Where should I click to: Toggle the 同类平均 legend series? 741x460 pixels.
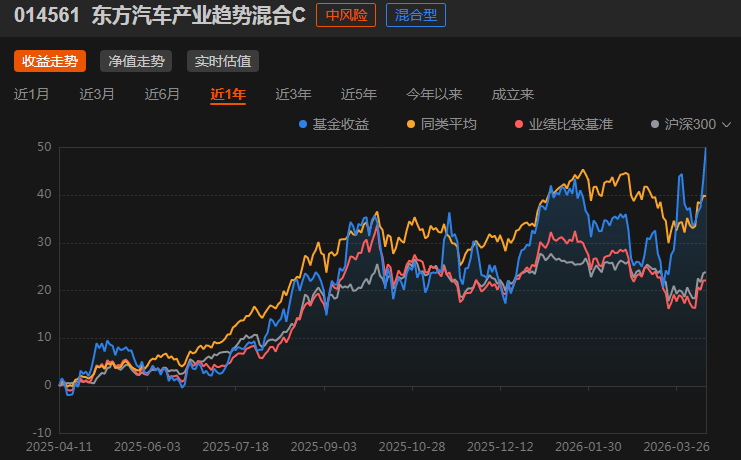[x=442, y=124]
